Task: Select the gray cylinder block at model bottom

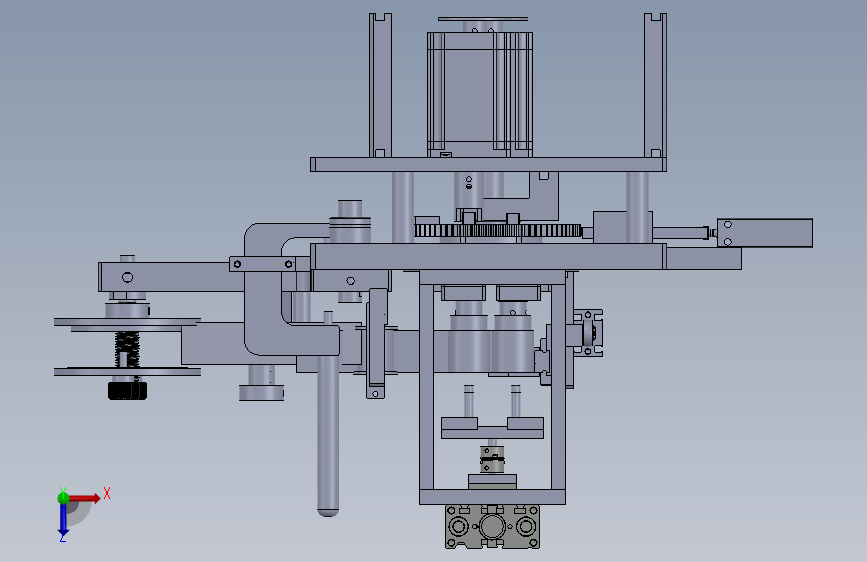Action: coord(492,526)
